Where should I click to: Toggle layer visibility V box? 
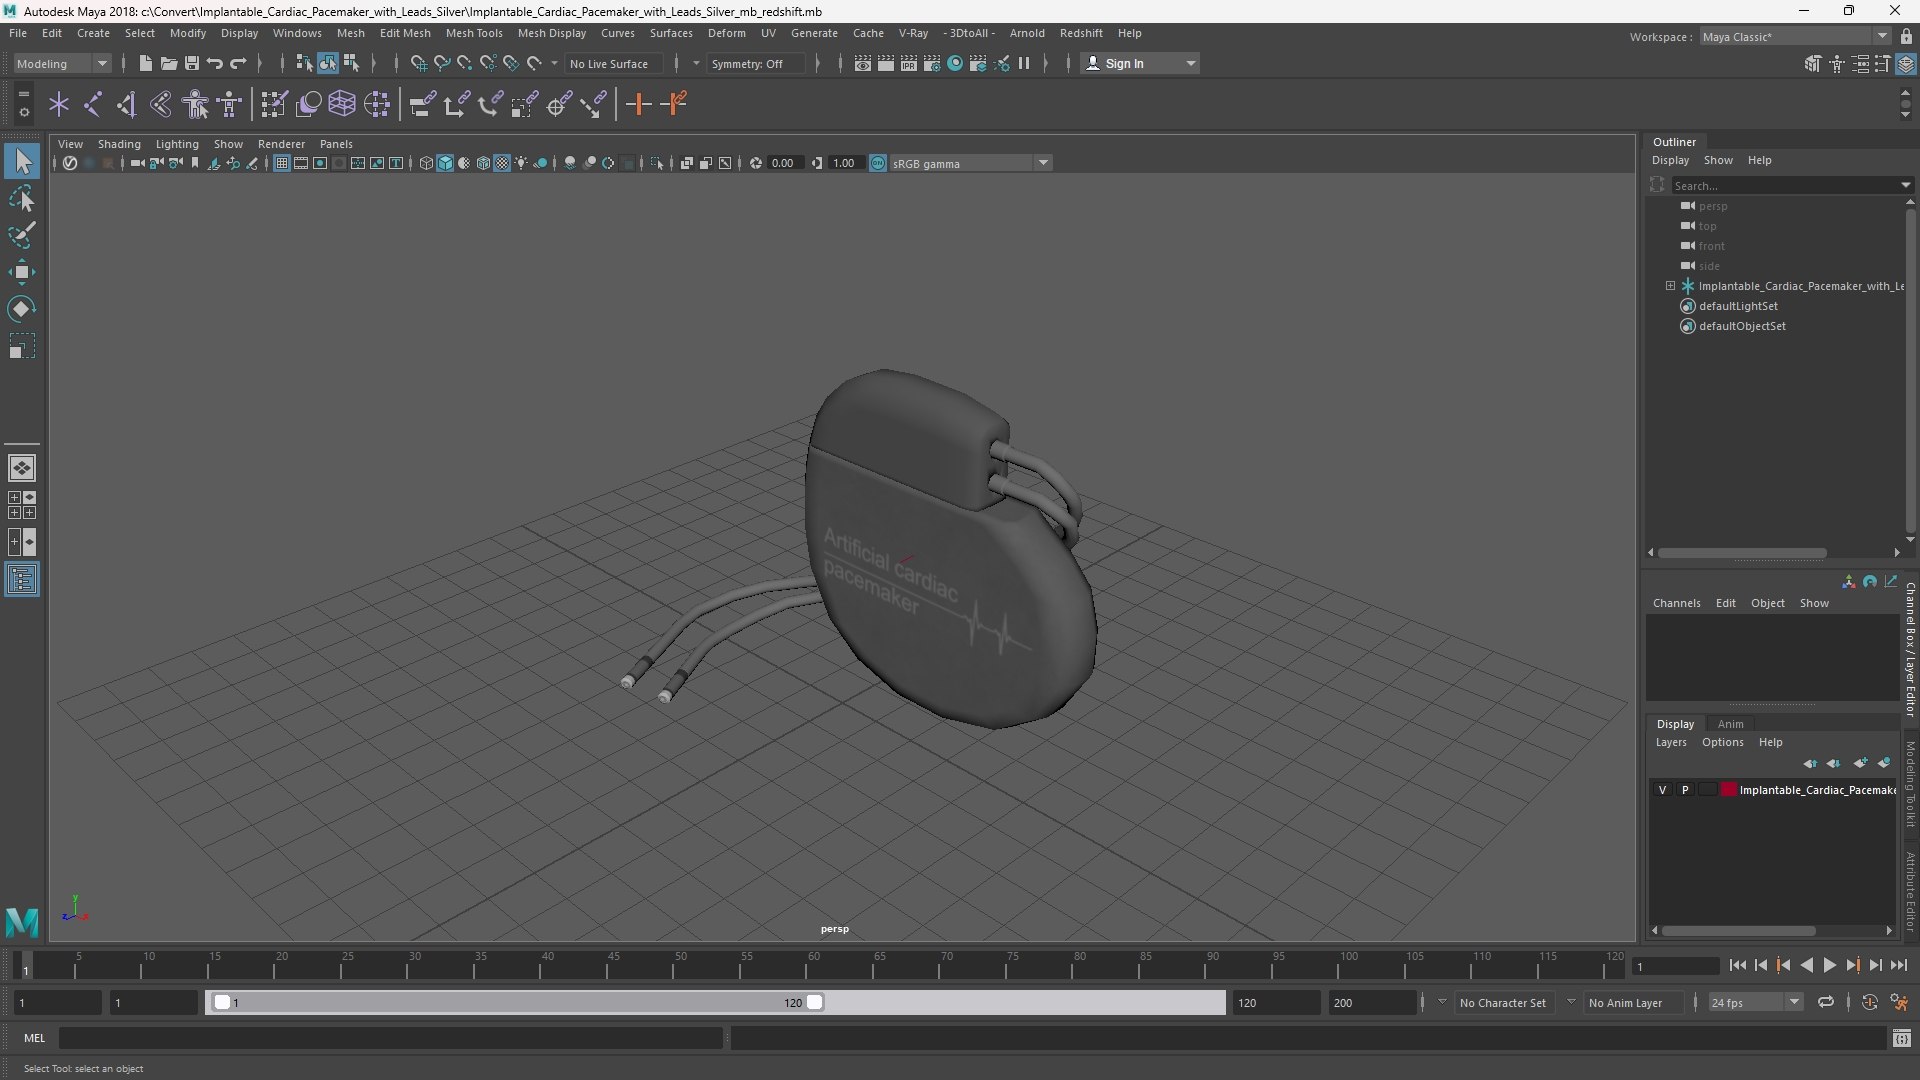tap(1663, 790)
